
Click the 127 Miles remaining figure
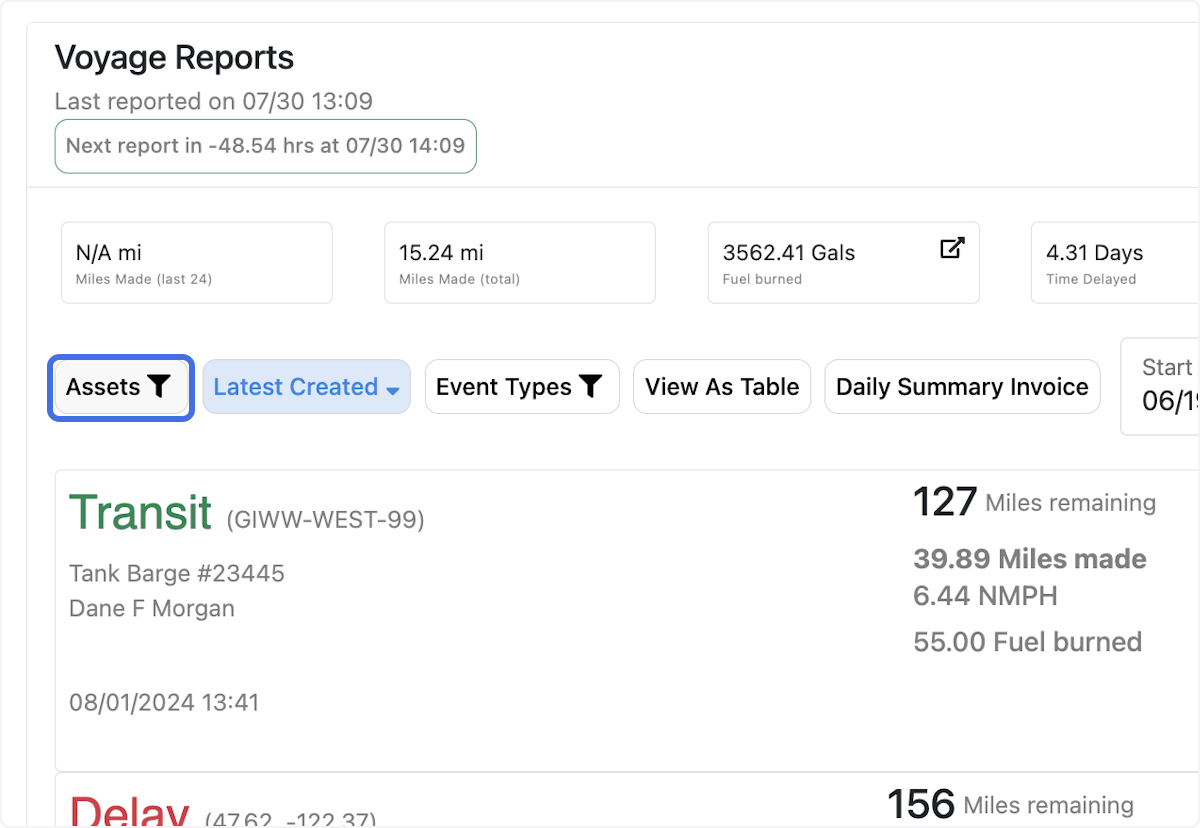pos(1033,502)
